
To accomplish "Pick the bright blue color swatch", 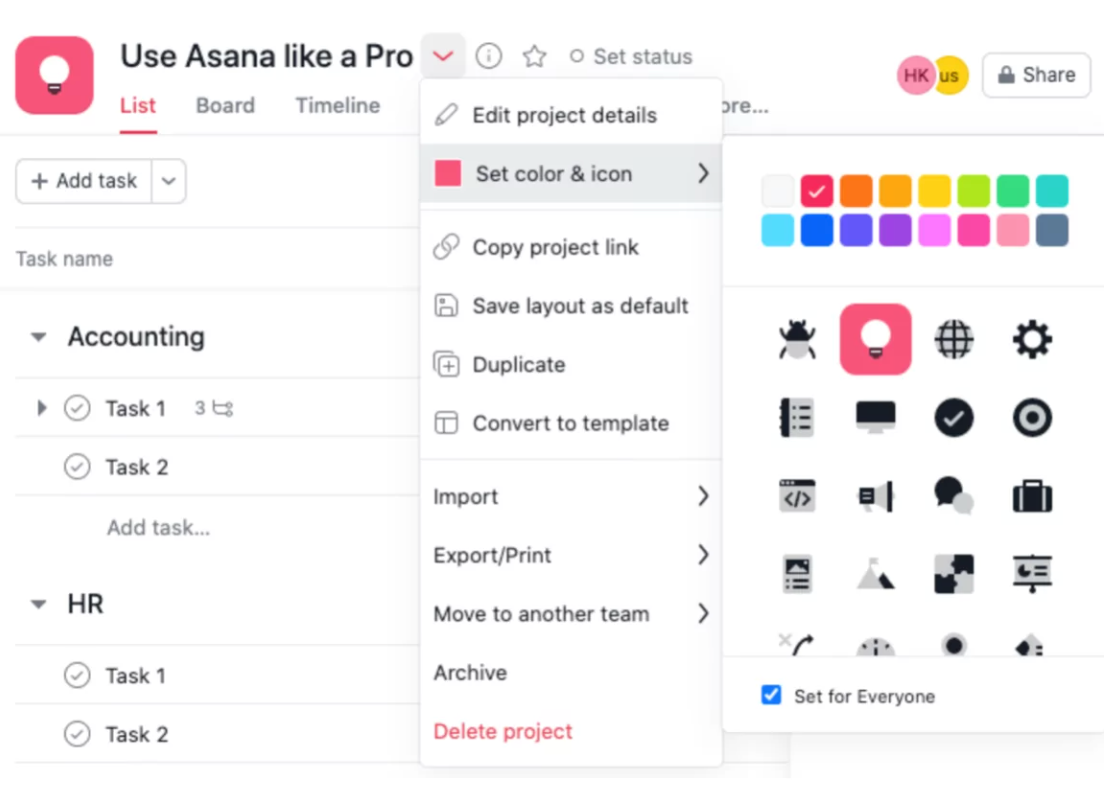I will click(x=817, y=230).
